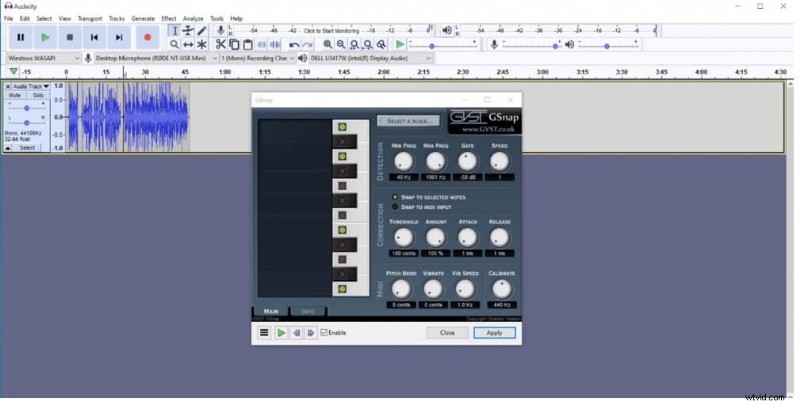
Task: Click the Apply button in GSnap
Action: click(494, 333)
